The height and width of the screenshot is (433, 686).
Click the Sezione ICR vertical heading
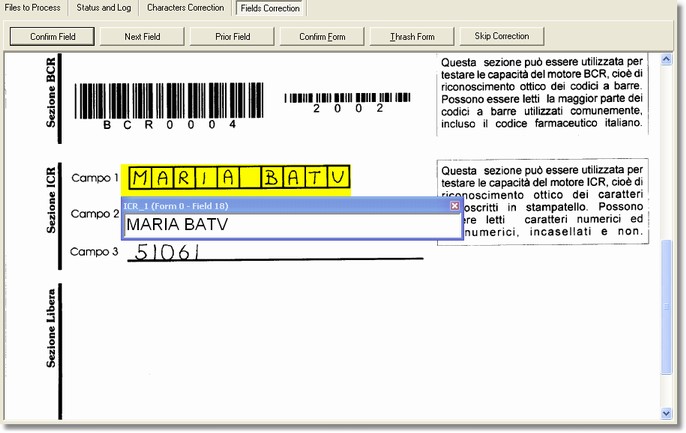51,200
